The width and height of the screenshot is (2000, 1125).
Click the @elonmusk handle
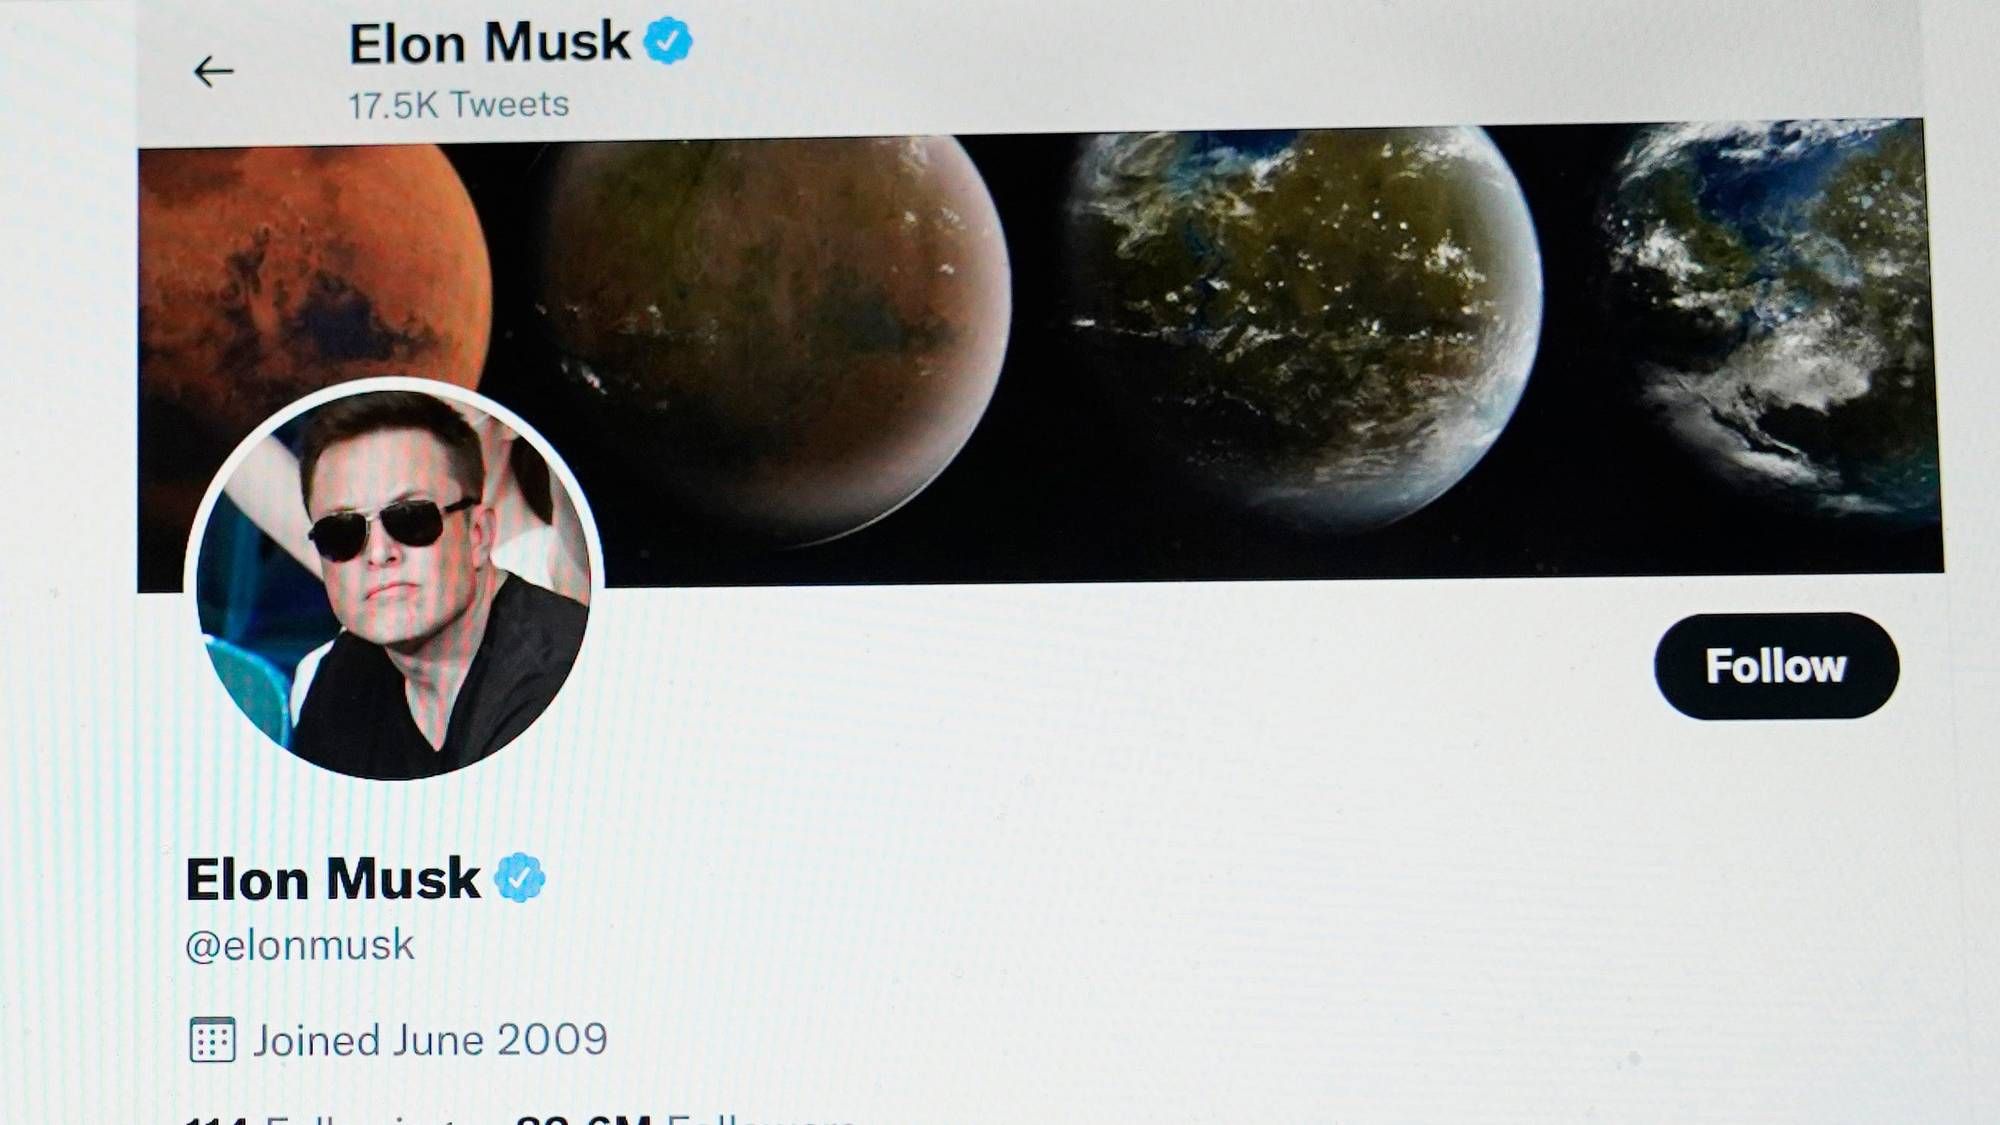tap(300, 945)
